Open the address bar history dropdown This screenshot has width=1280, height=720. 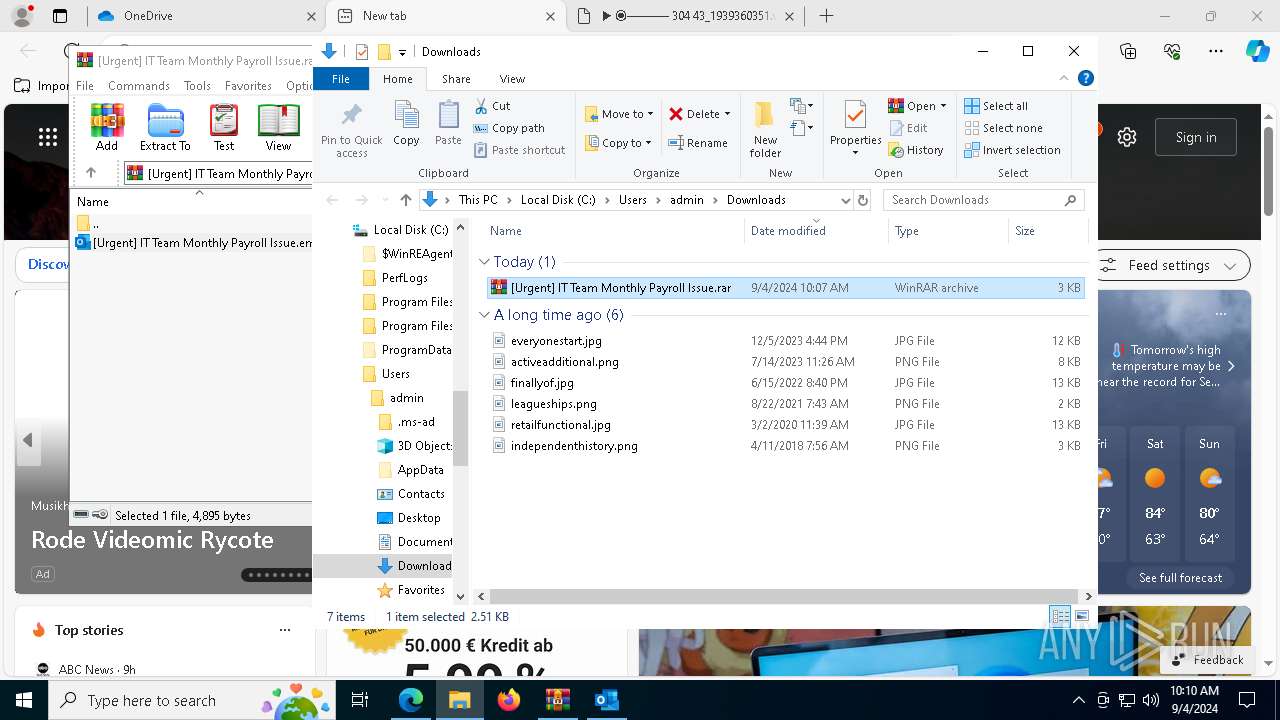click(x=846, y=200)
